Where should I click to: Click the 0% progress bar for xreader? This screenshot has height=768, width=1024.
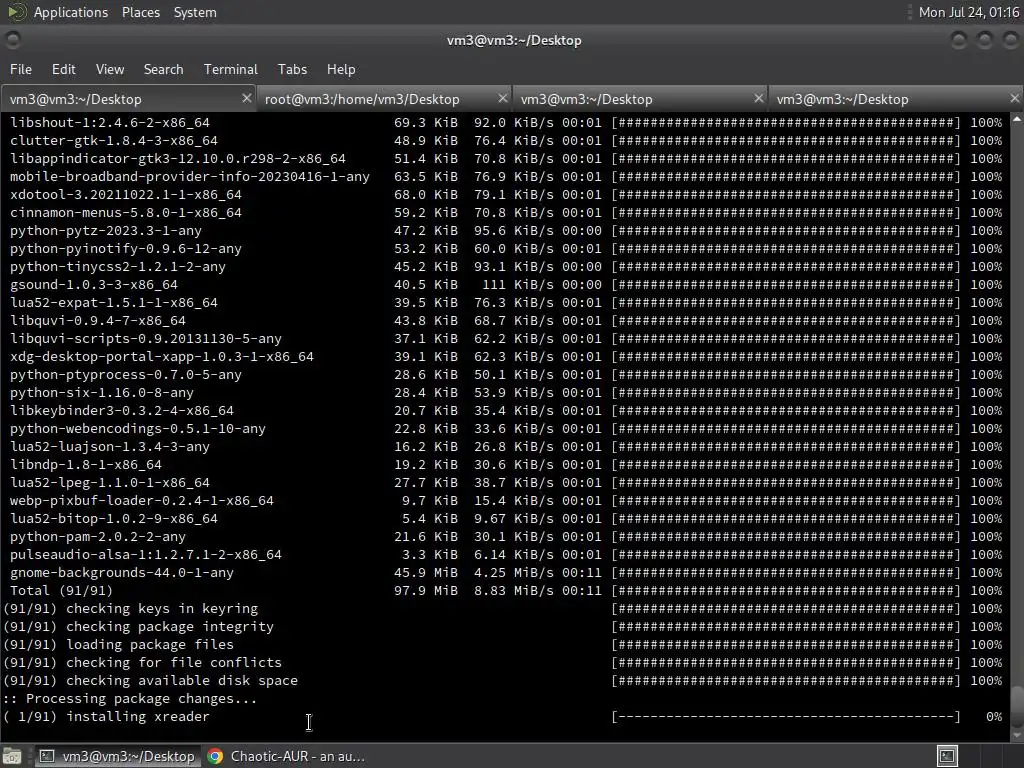tap(786, 716)
